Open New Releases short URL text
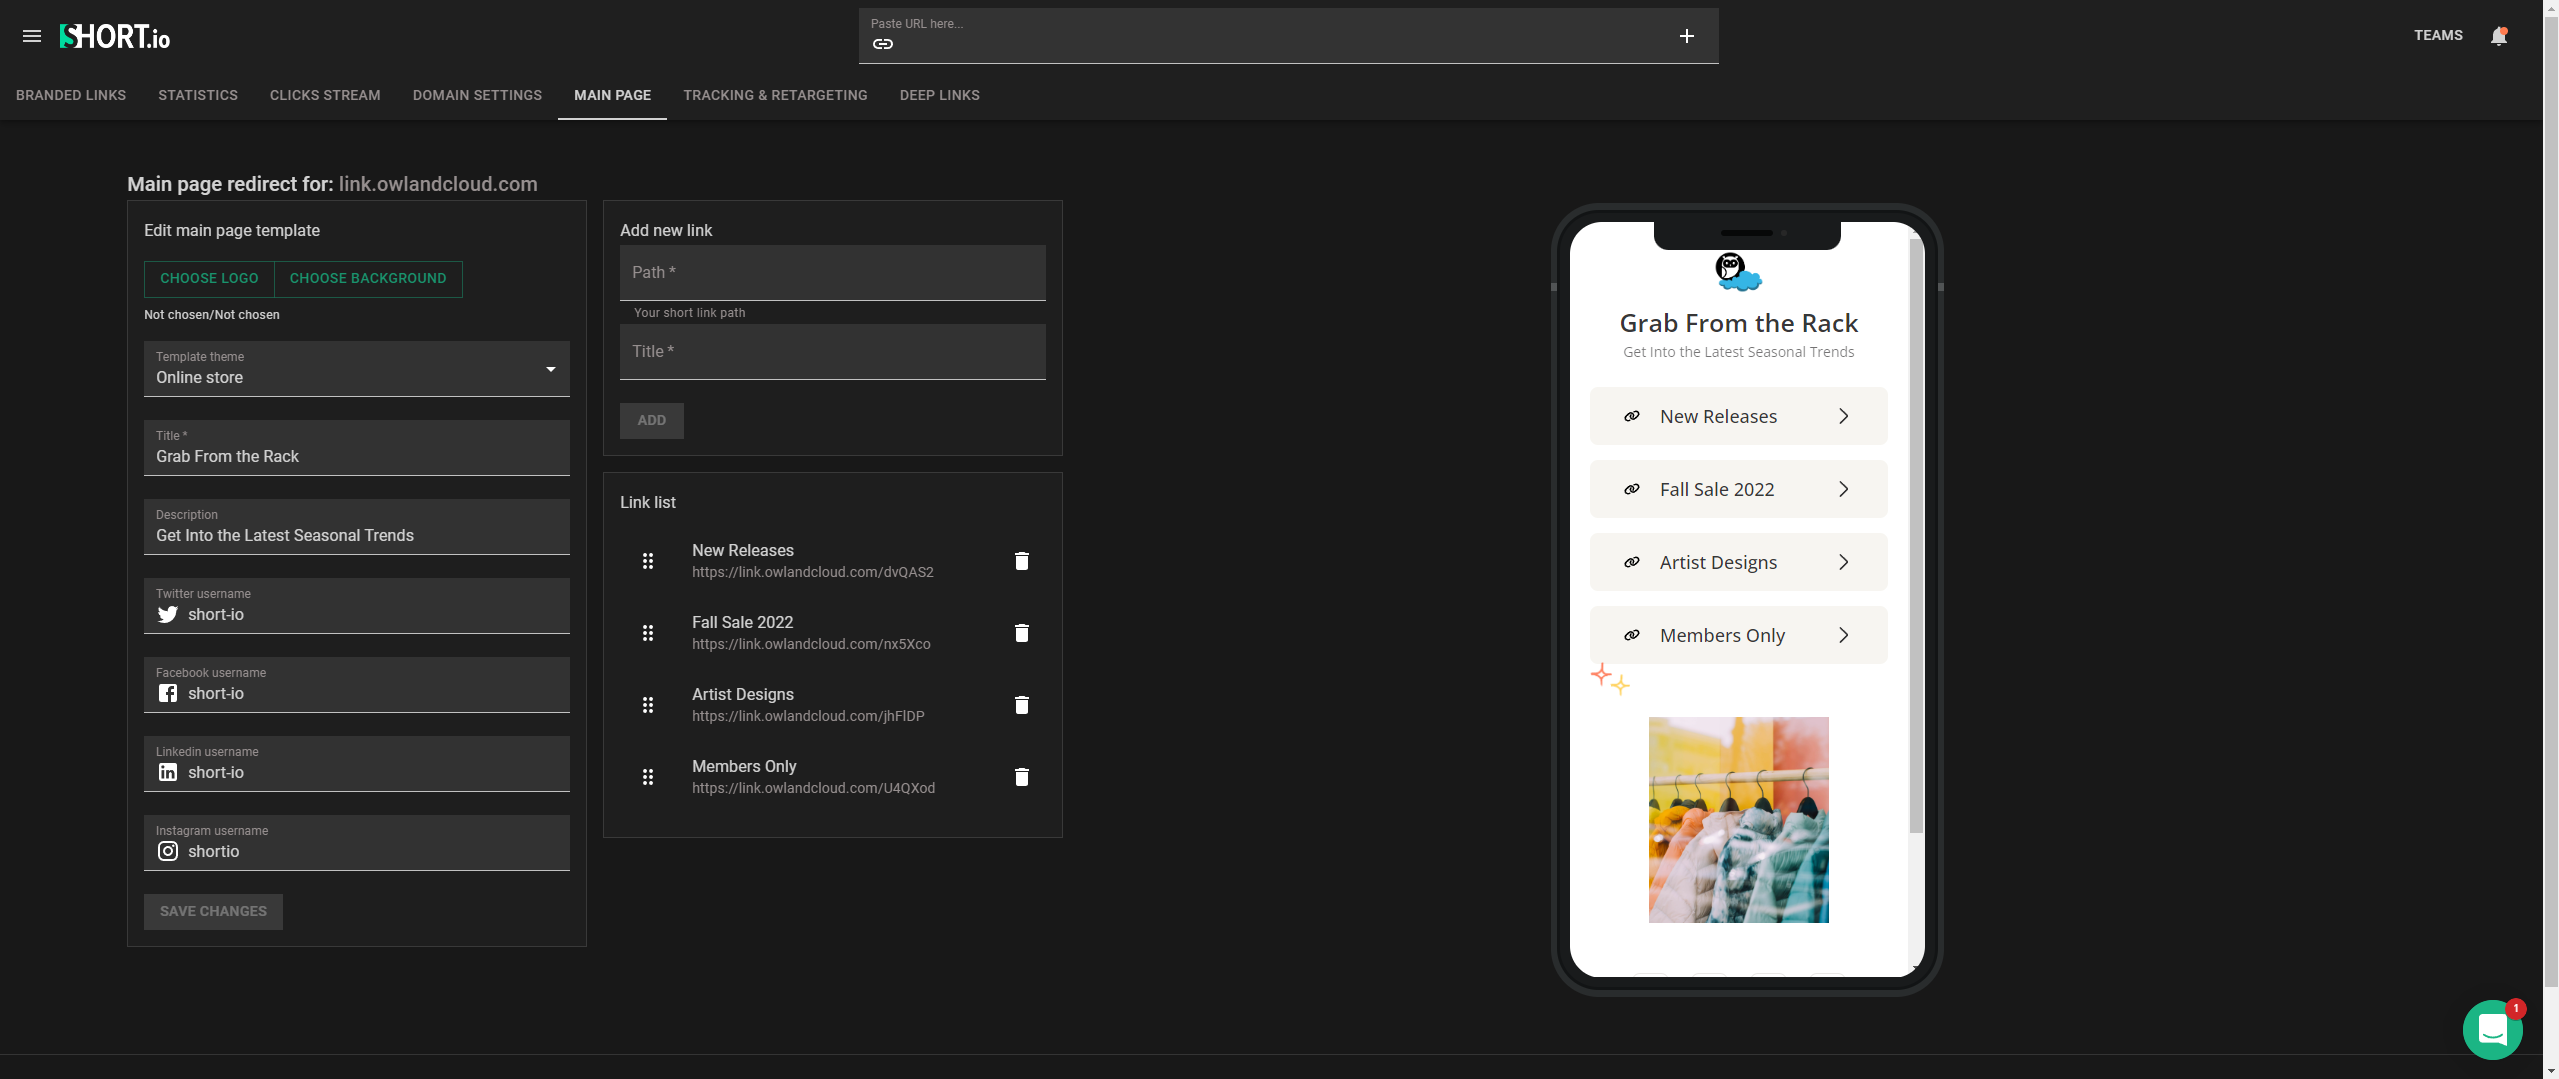This screenshot has width=2559, height=1079. point(813,572)
